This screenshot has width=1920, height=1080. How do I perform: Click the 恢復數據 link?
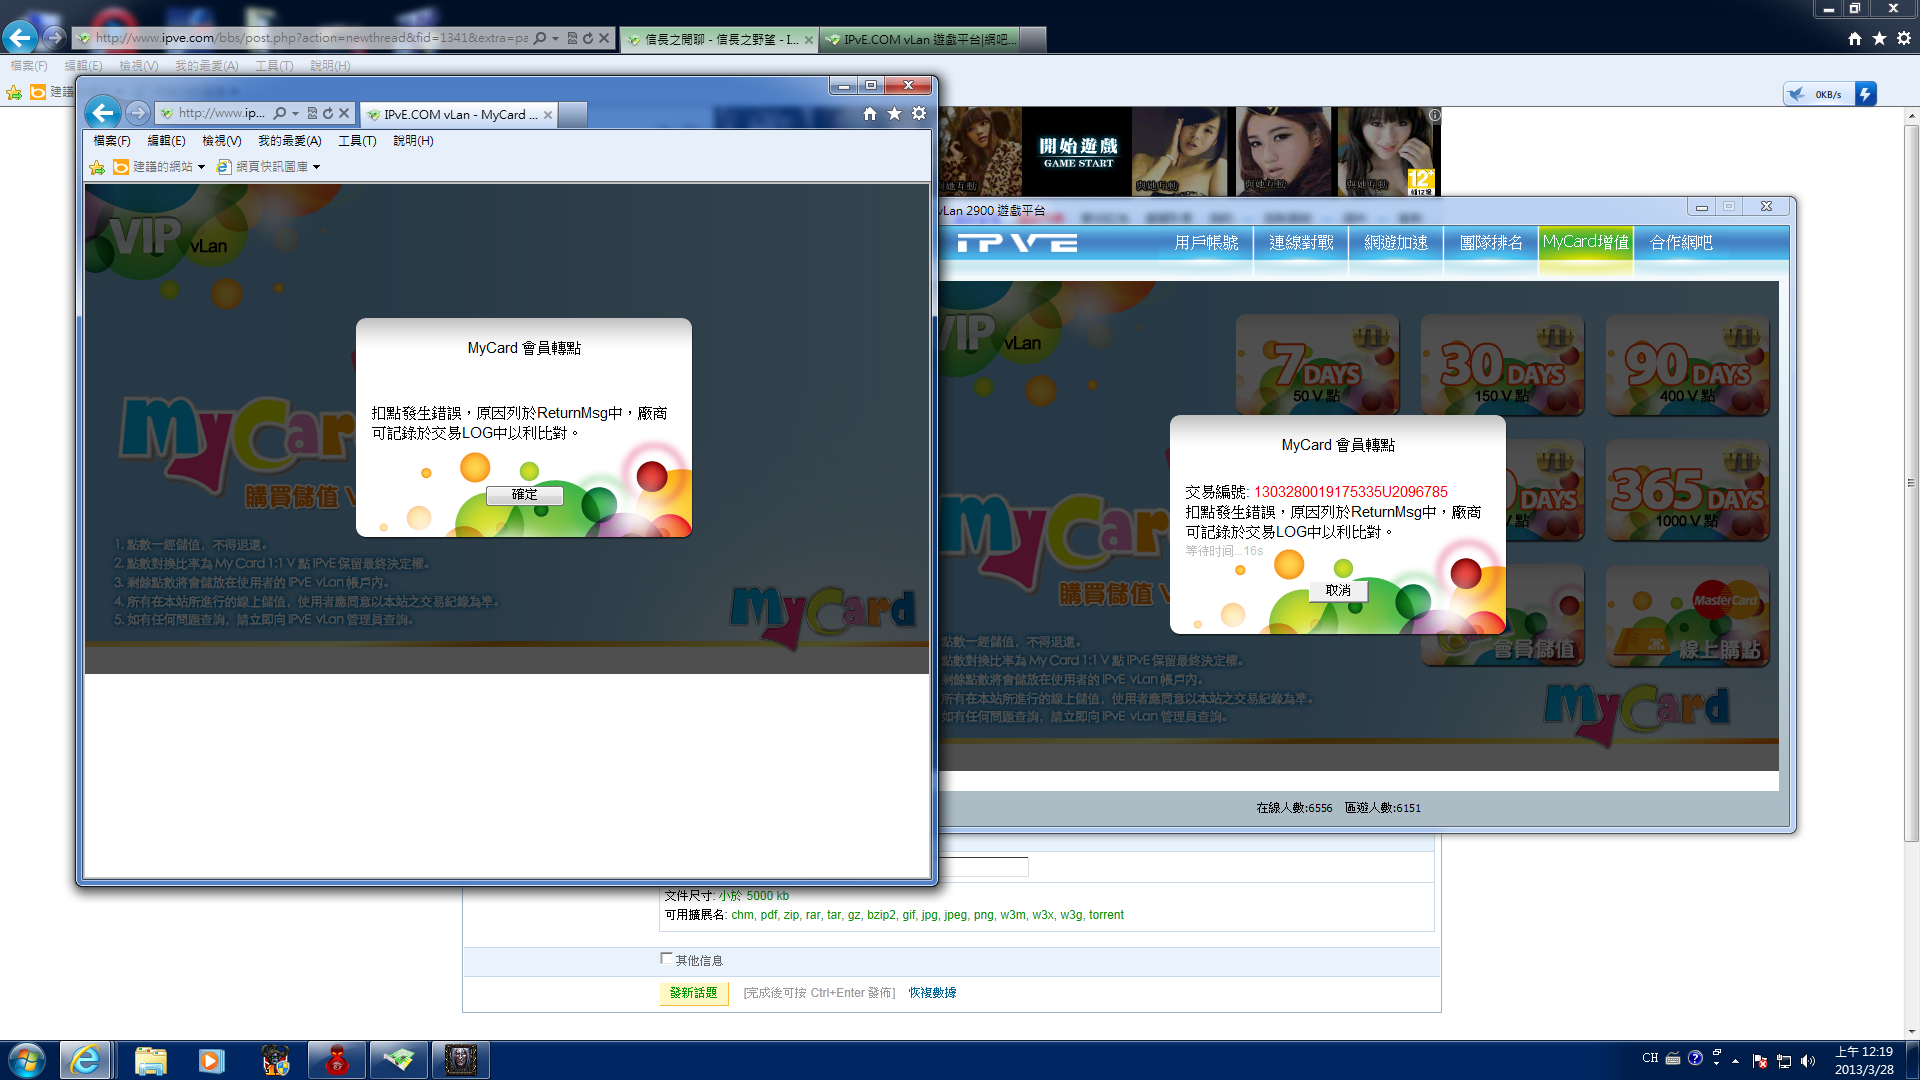[x=932, y=993]
